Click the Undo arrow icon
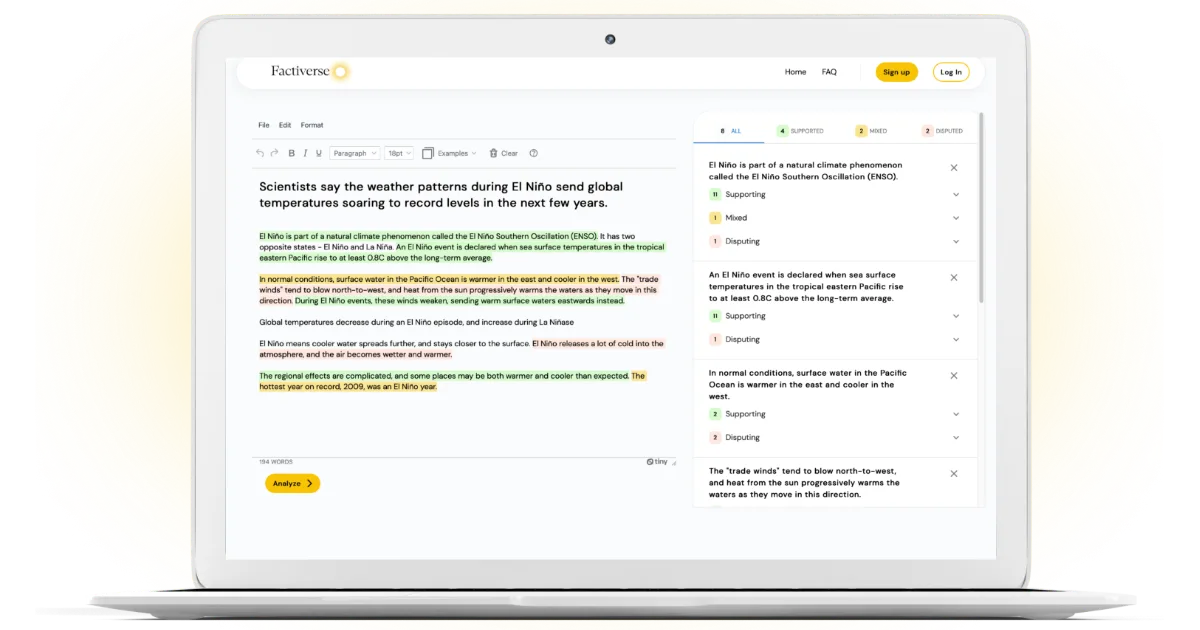 260,153
